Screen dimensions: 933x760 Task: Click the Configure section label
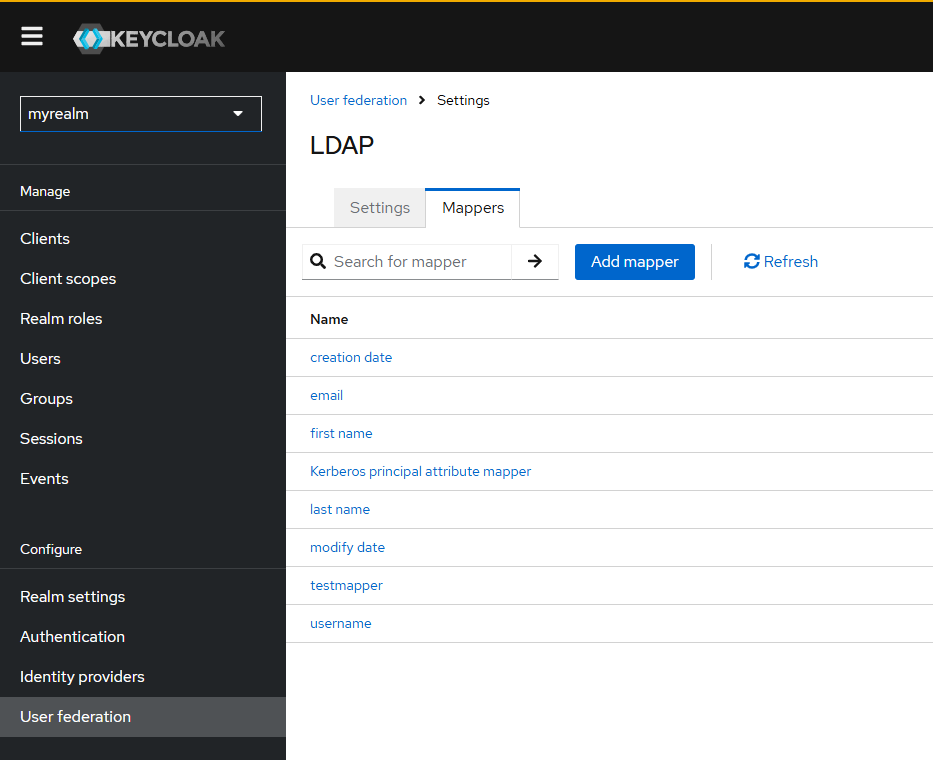[51, 549]
